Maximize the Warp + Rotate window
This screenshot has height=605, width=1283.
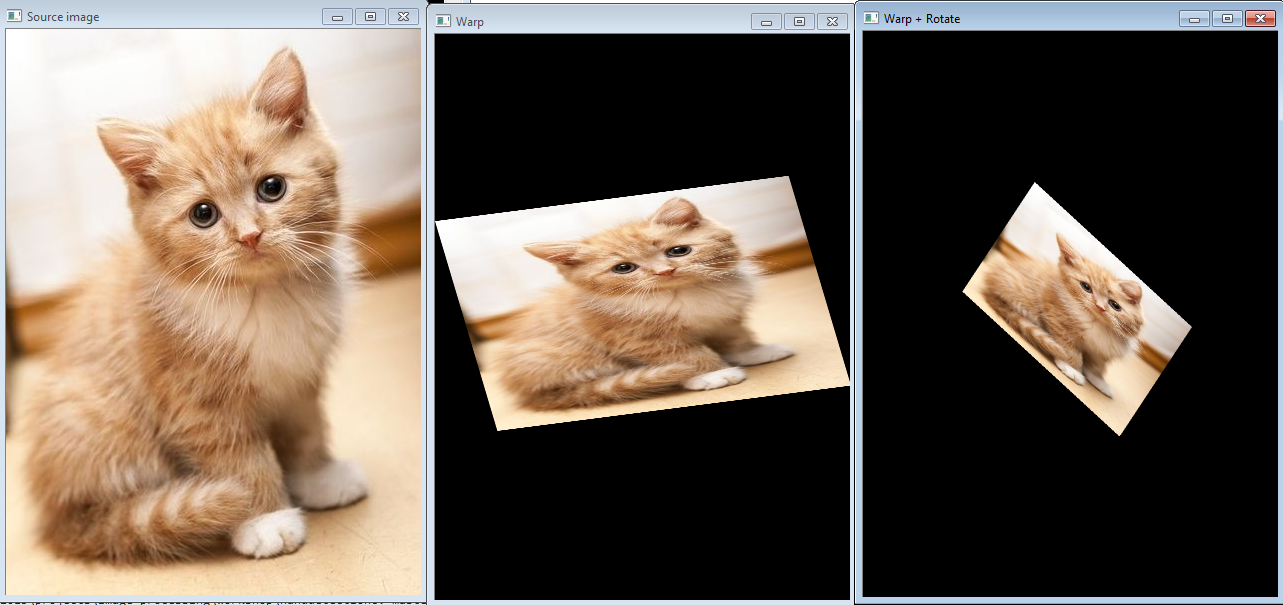point(1227,19)
